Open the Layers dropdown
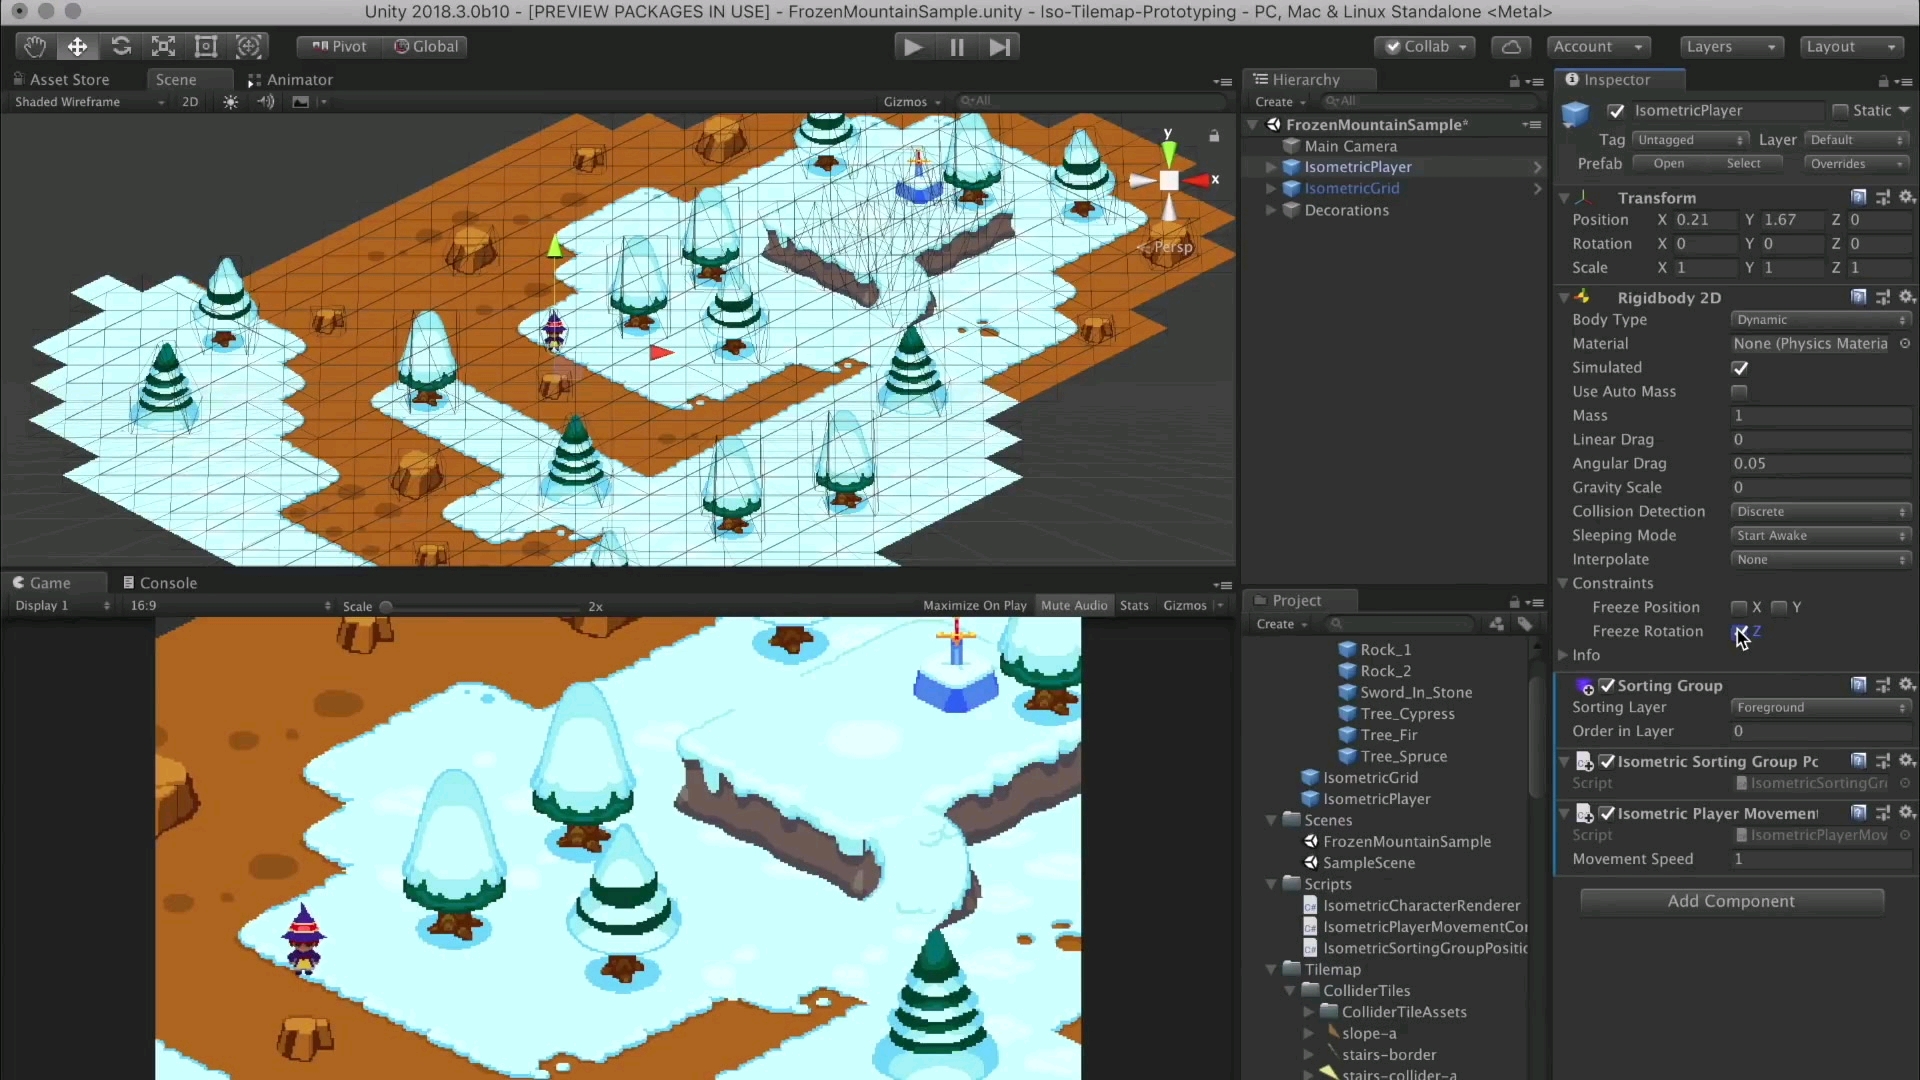 click(x=1730, y=47)
